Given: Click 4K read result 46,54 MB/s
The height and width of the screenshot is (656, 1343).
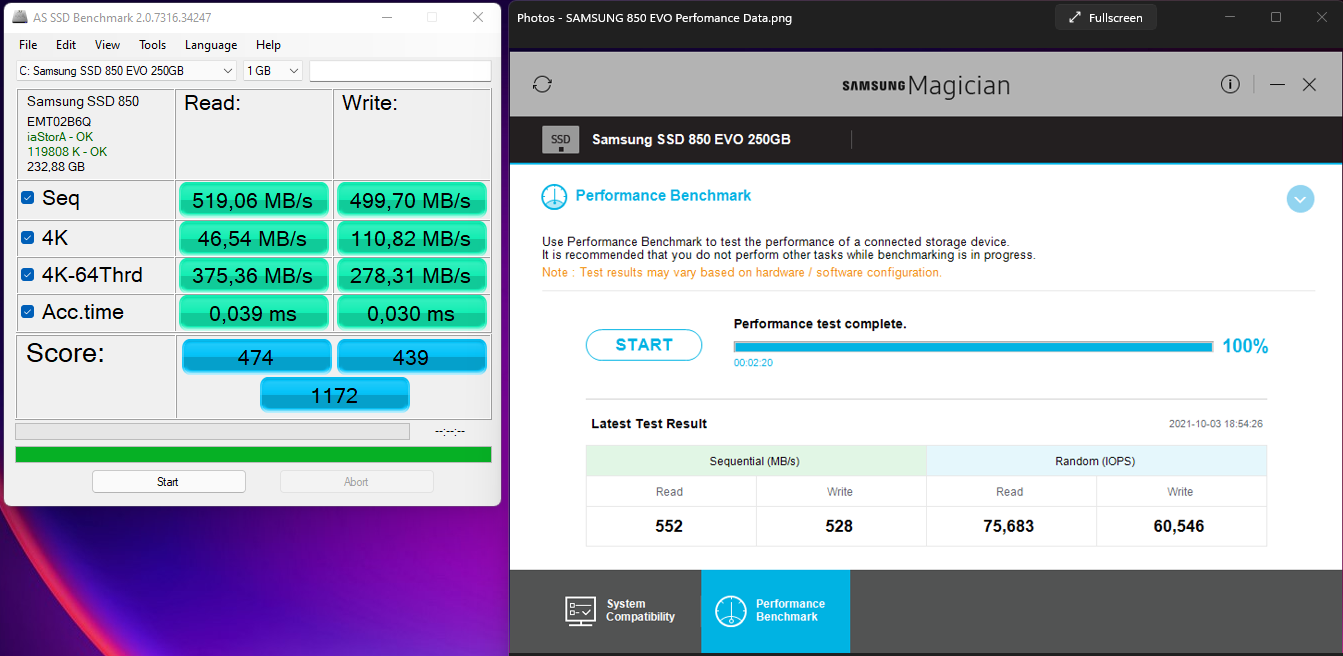Looking at the screenshot, I should tap(253, 238).
